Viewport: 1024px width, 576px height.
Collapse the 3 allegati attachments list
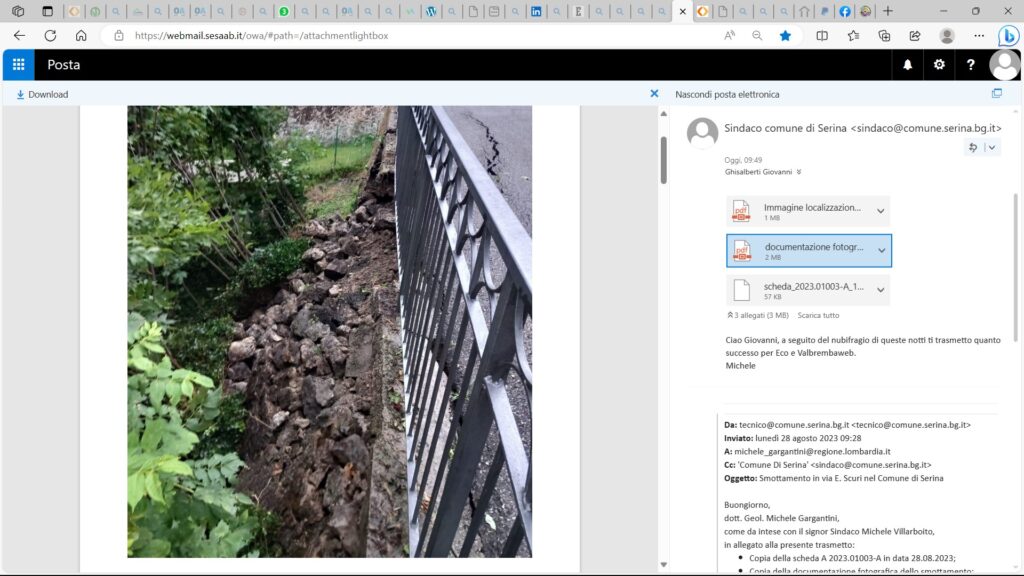730,315
